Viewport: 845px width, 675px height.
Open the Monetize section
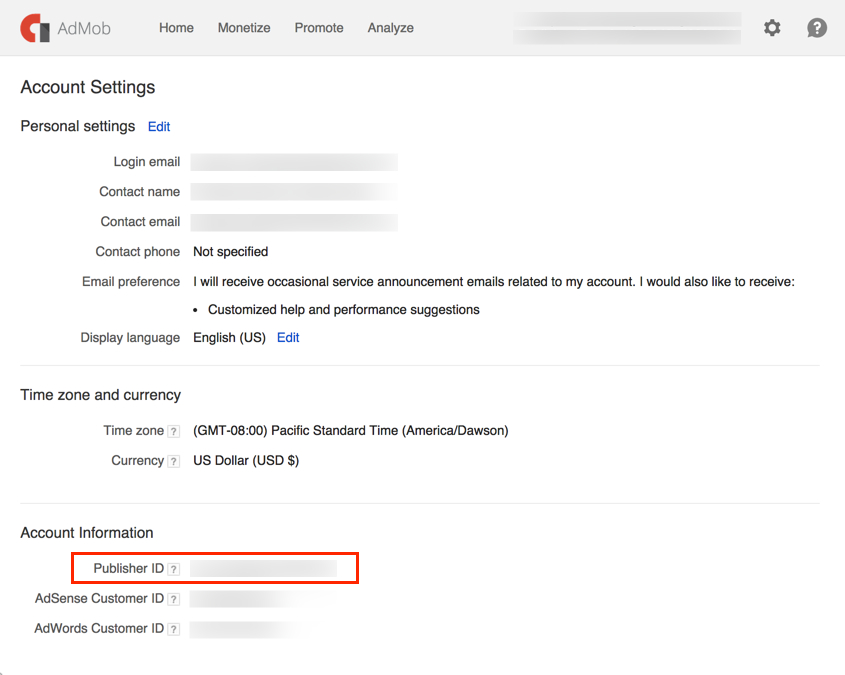coord(244,28)
